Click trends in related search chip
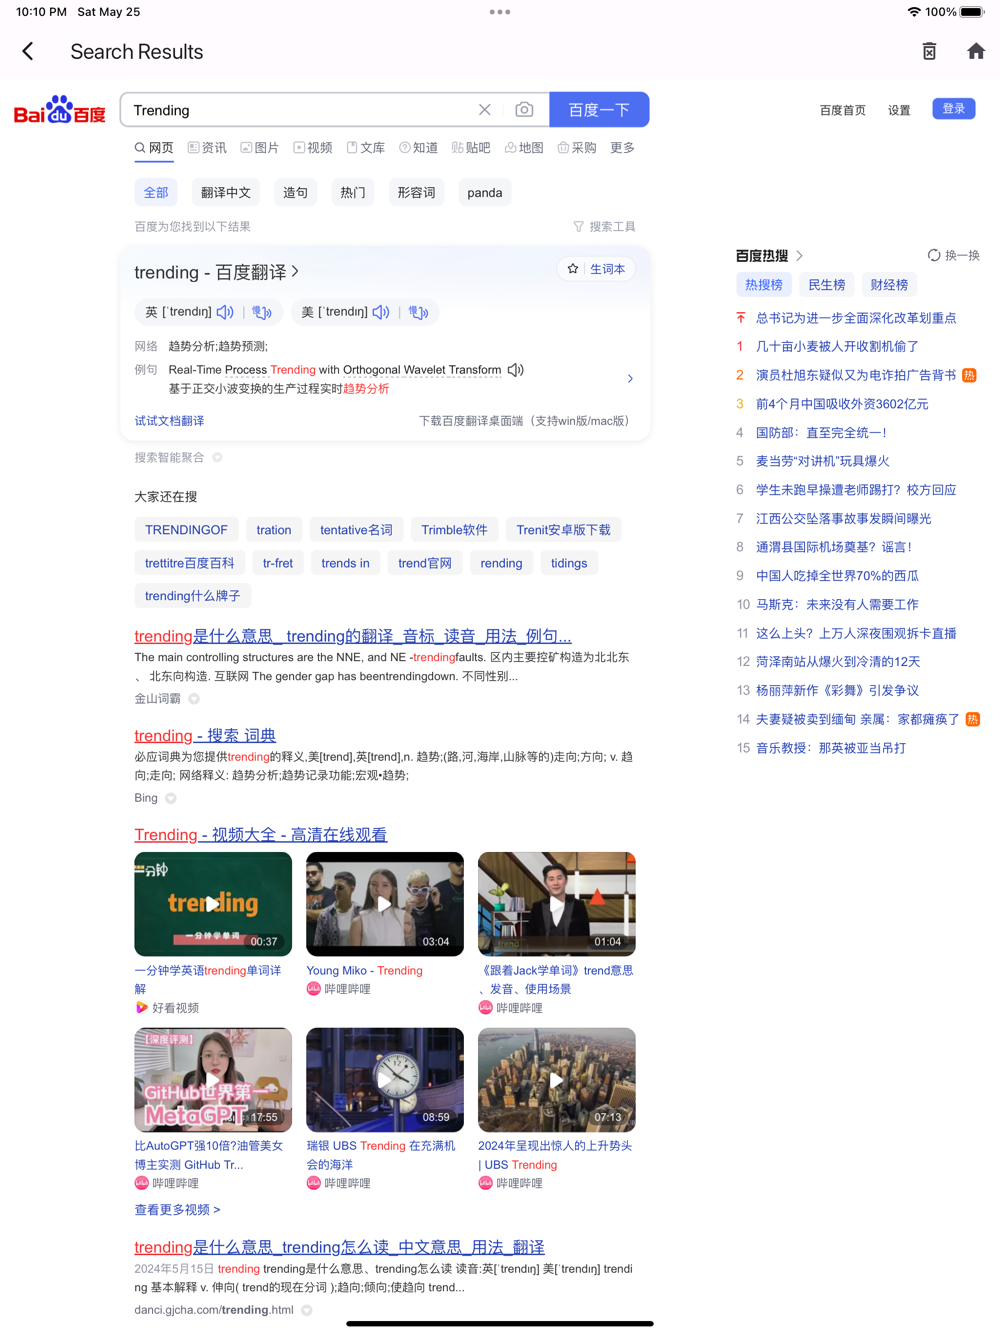Screen dimensions: 1000x1334 [345, 563]
